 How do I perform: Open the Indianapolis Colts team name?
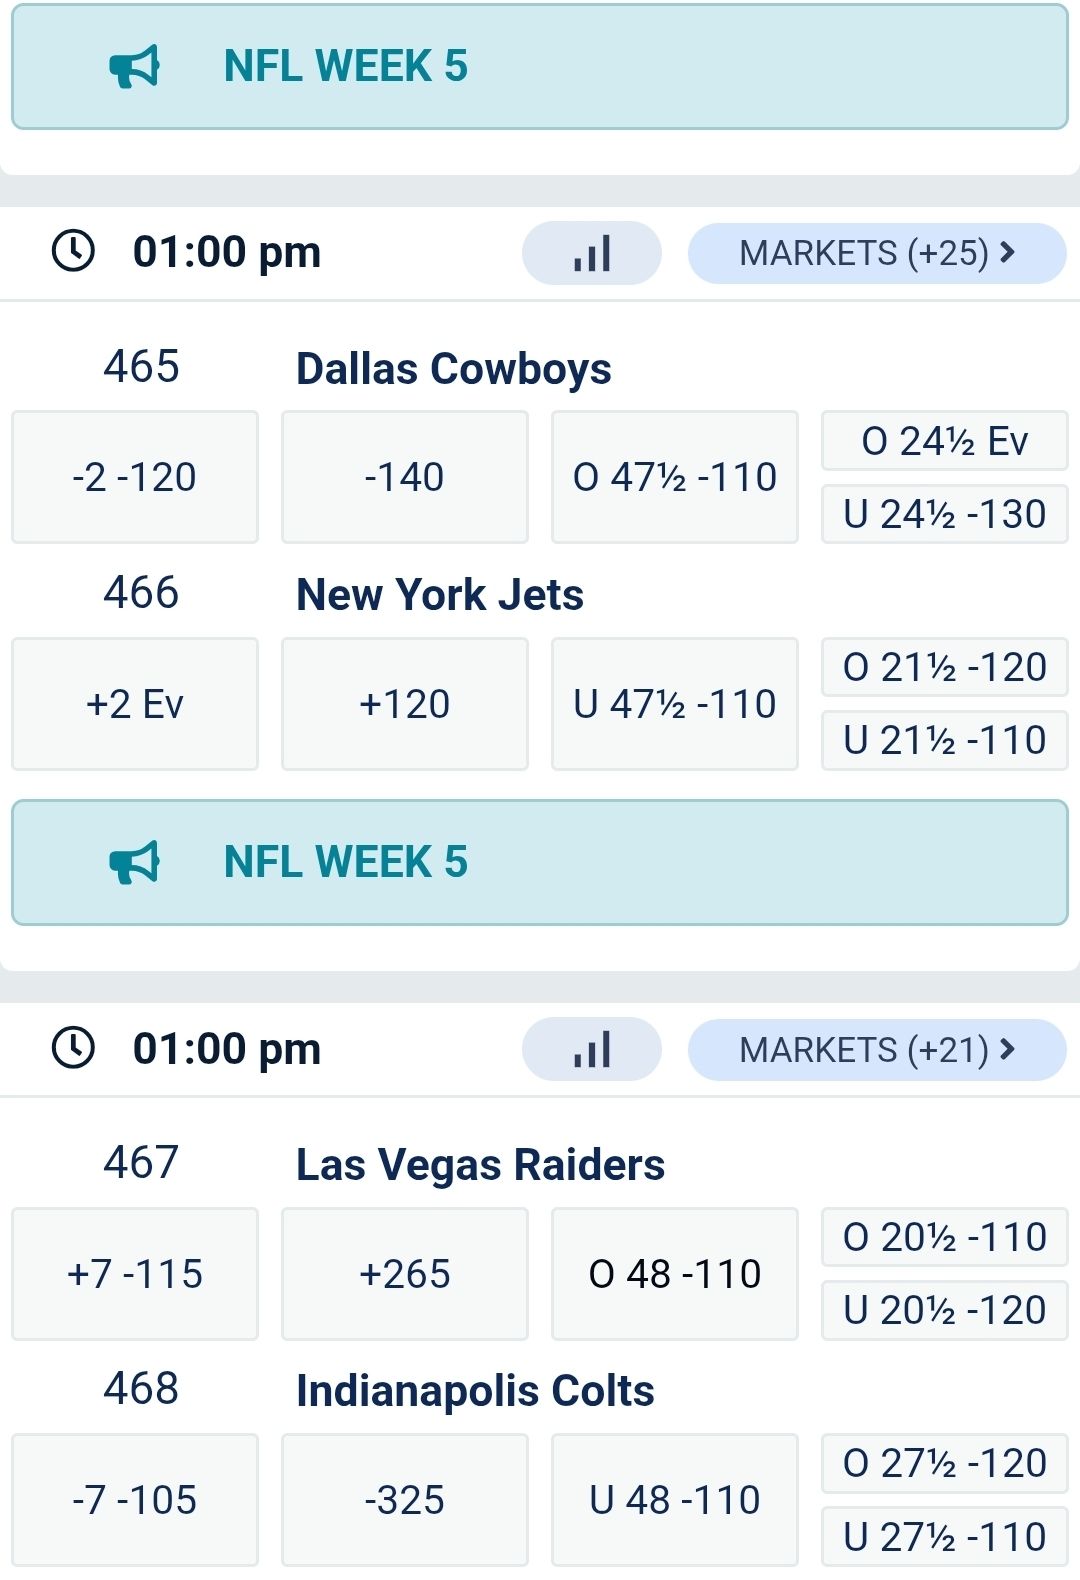475,1391
